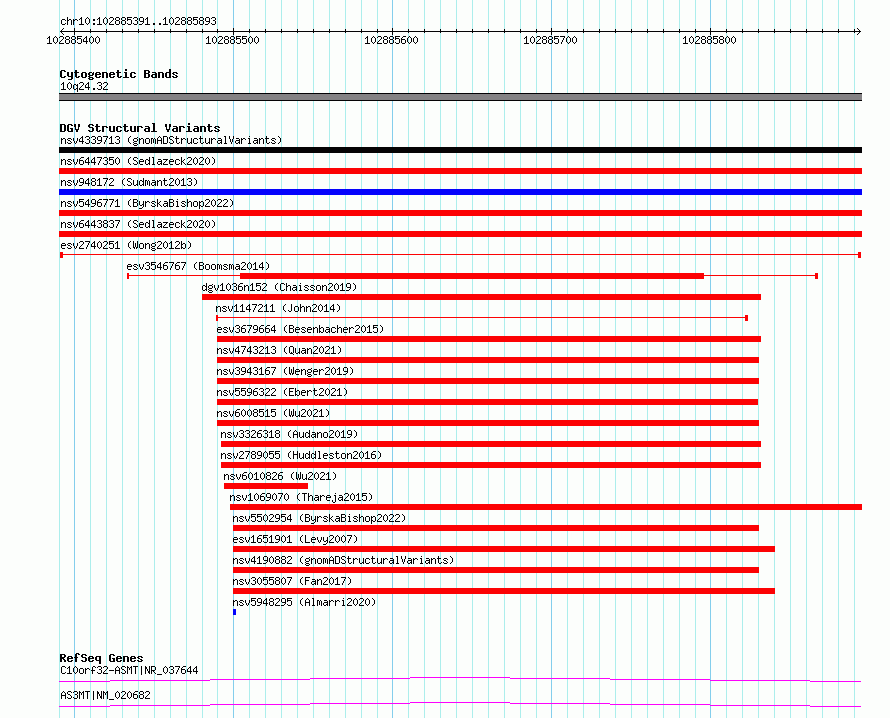
Task: Select the C10orf32-ASMT|NR_037644 gene label
Action: (x=129, y=670)
